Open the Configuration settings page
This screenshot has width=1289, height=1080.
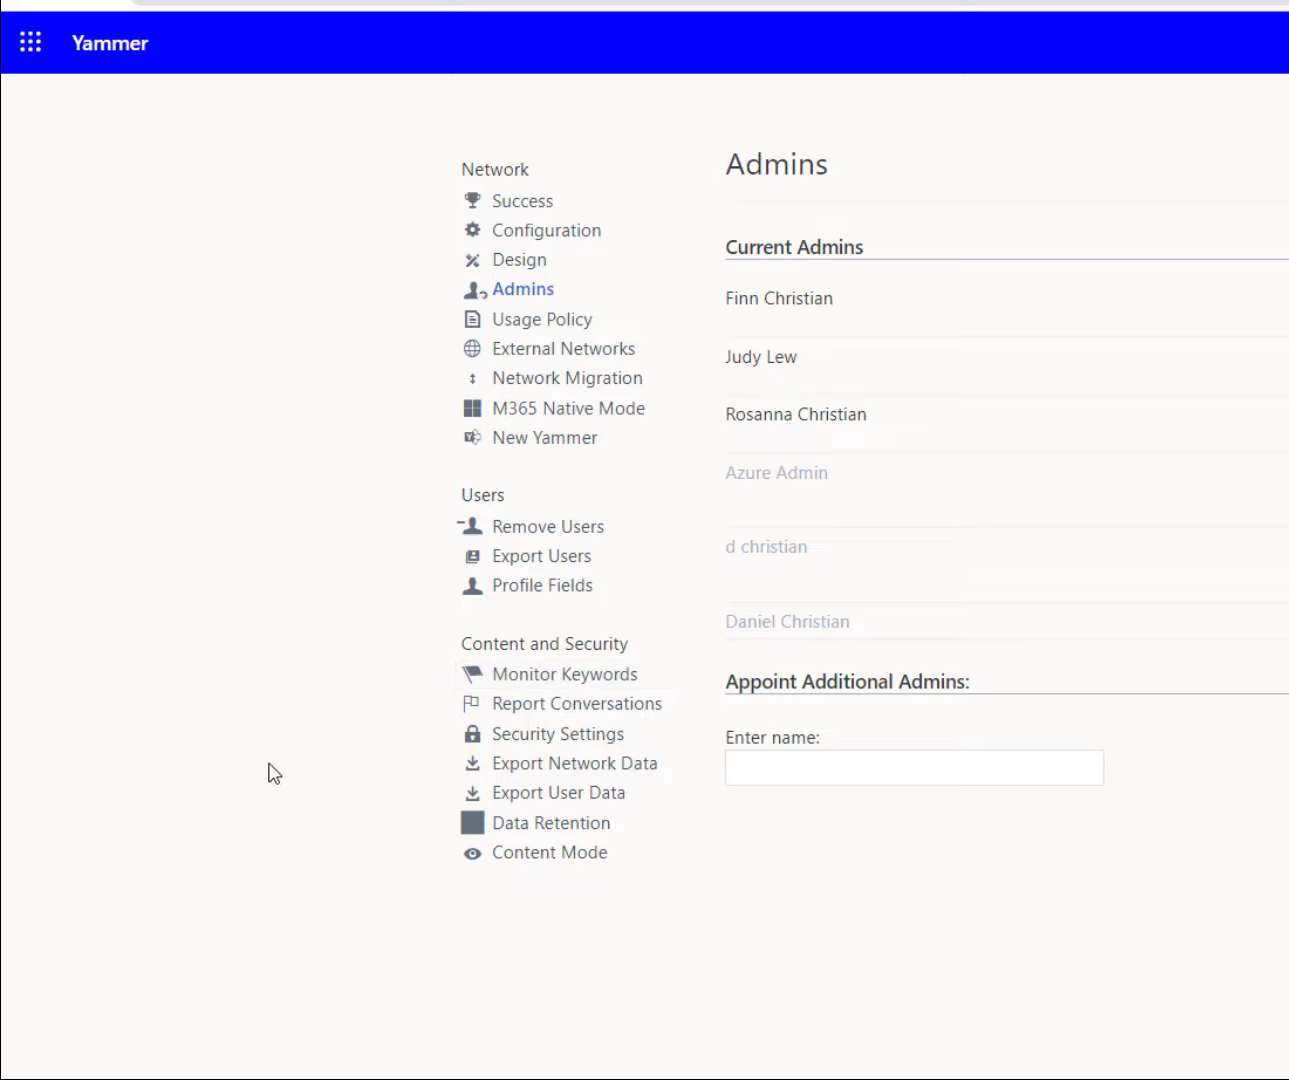(546, 230)
